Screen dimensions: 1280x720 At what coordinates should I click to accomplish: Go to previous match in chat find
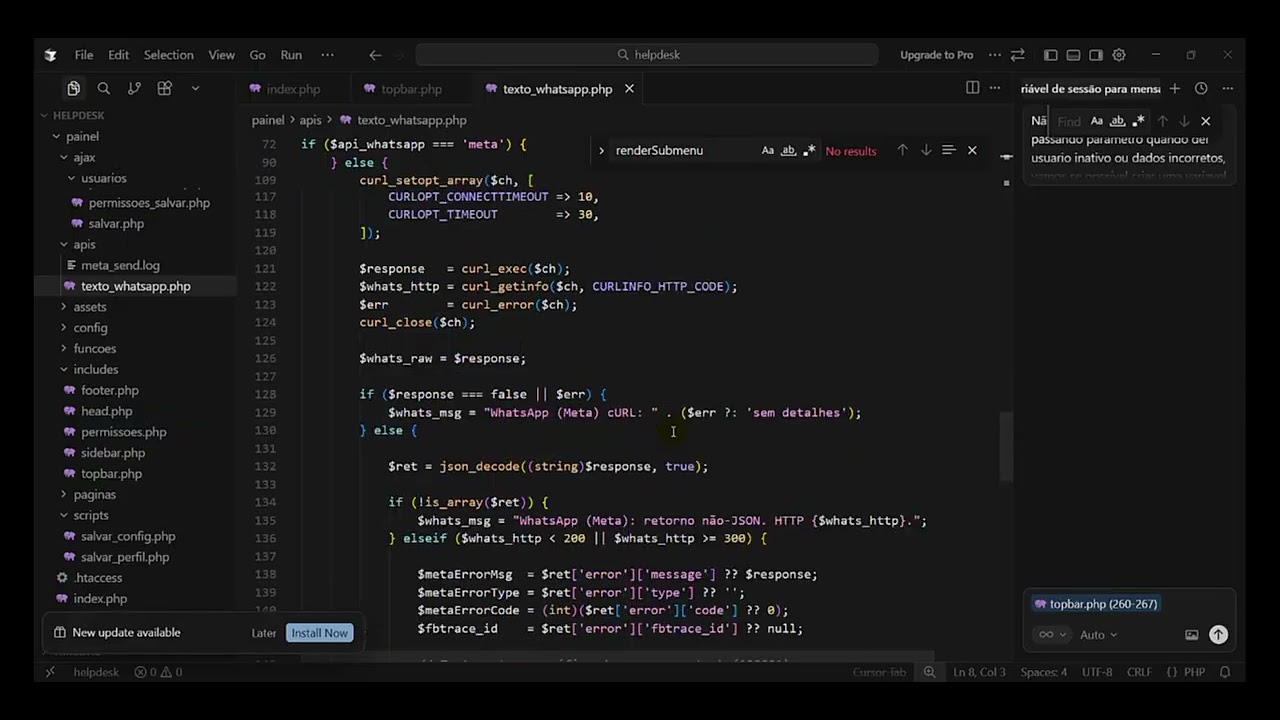coord(1162,121)
